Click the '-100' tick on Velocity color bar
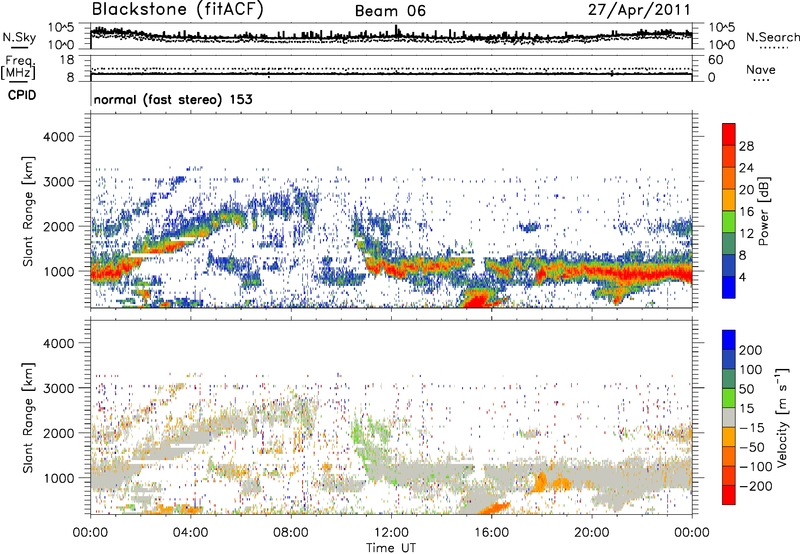The image size is (800, 554). pos(756,466)
